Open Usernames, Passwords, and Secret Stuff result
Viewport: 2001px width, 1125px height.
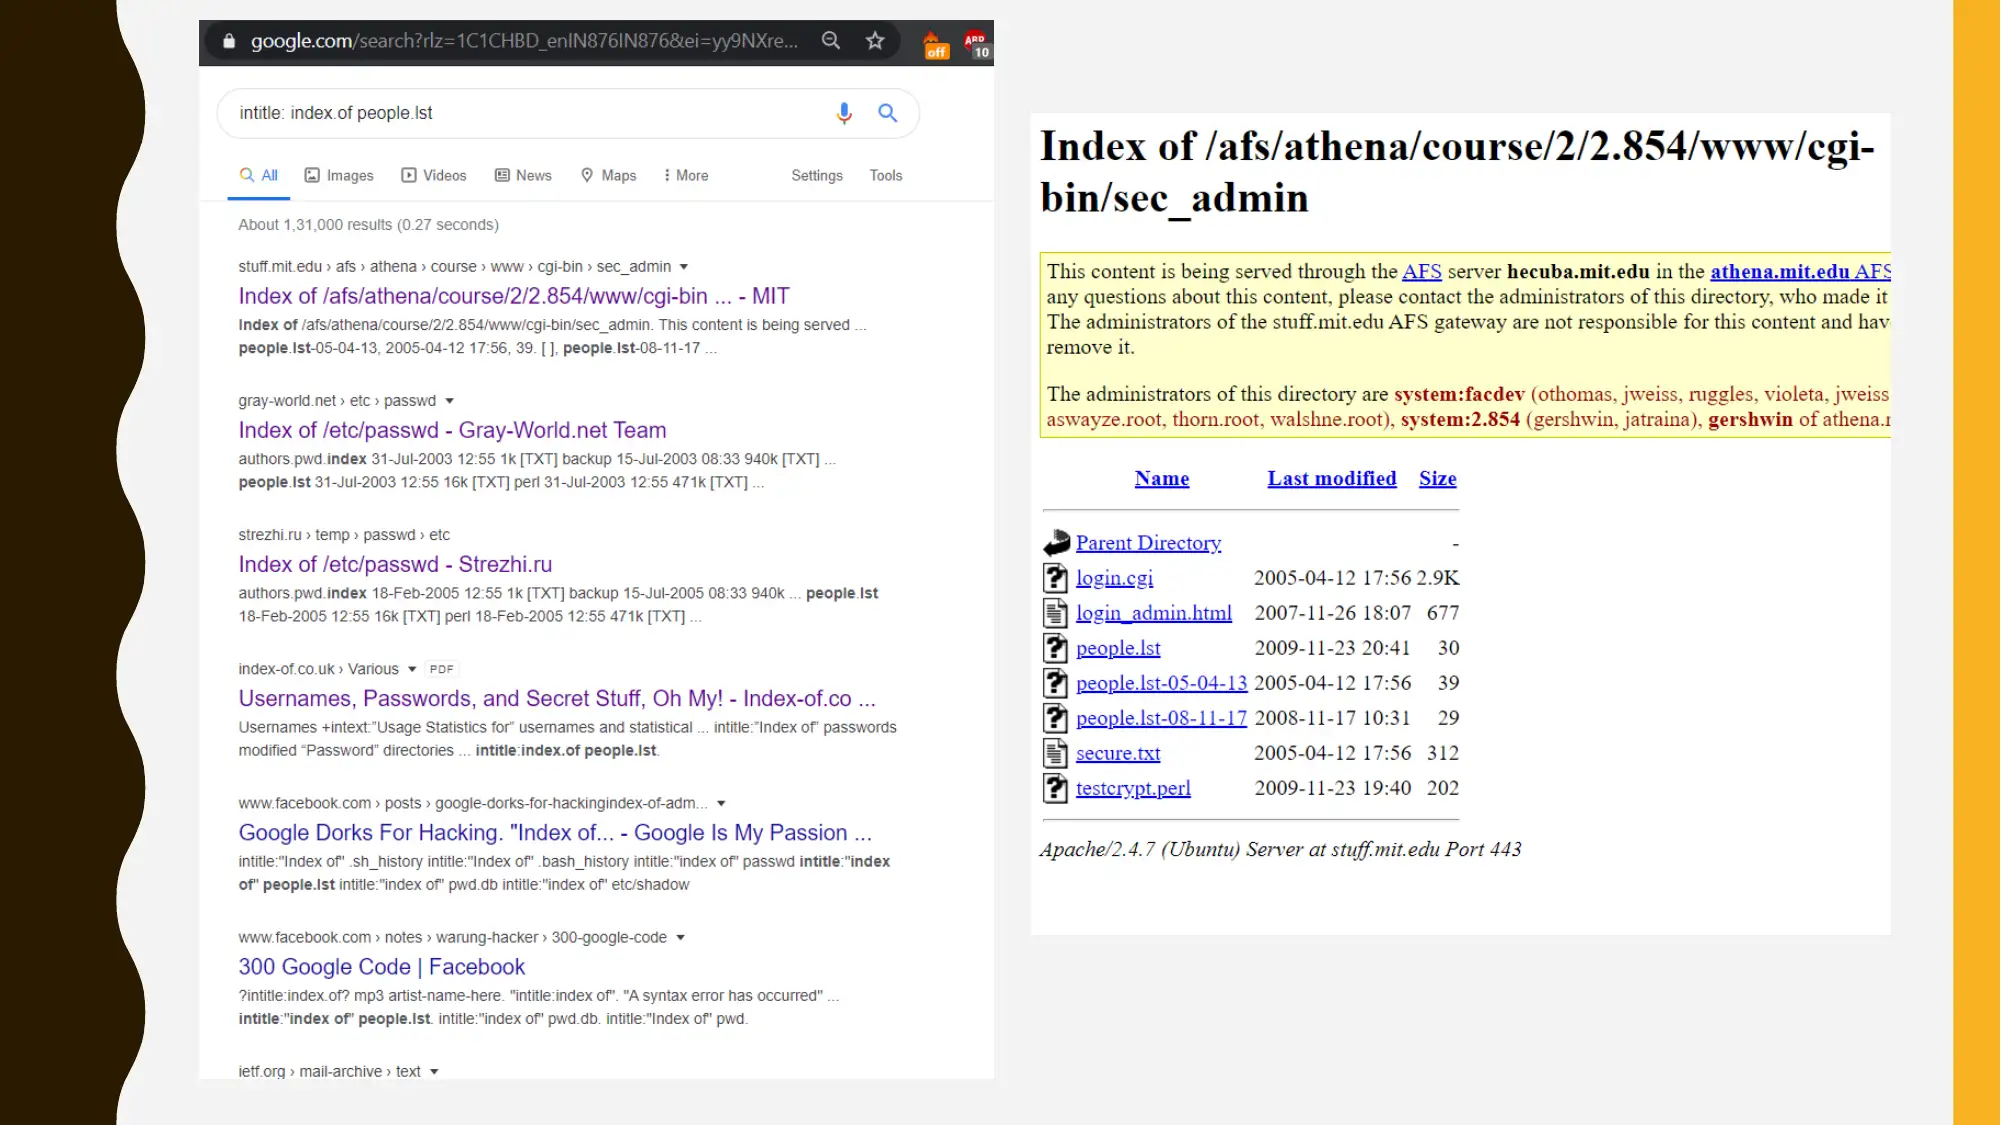(x=557, y=698)
